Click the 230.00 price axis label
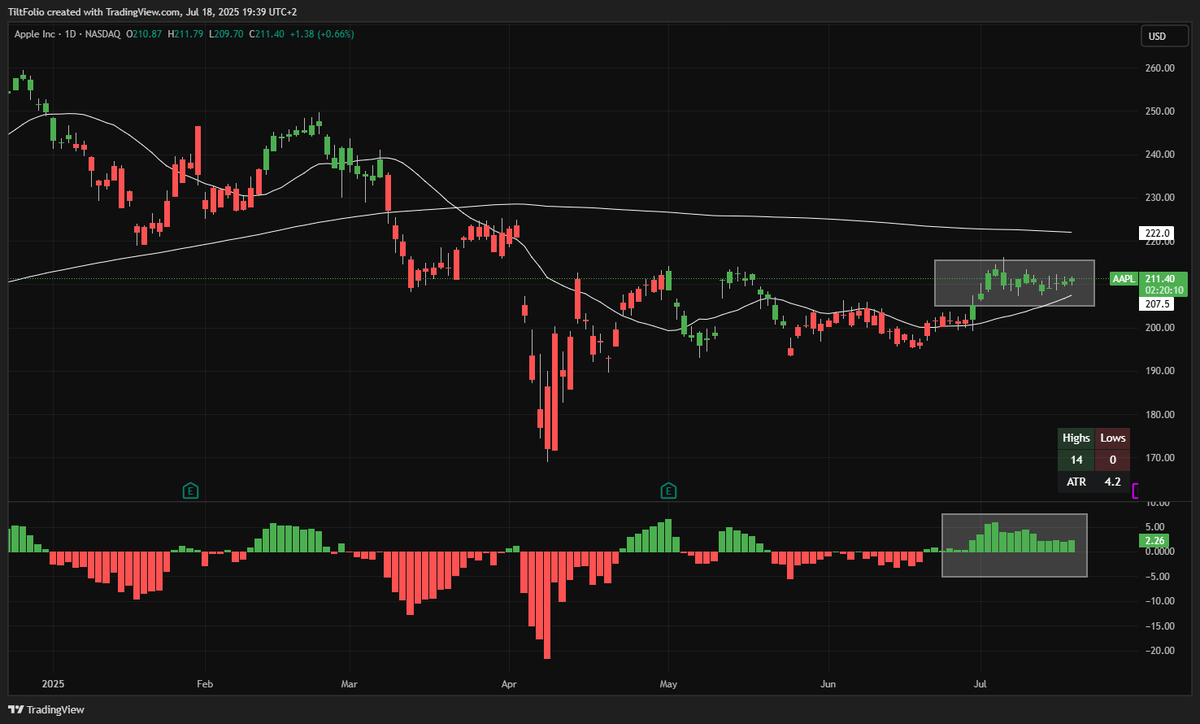 click(x=1158, y=198)
